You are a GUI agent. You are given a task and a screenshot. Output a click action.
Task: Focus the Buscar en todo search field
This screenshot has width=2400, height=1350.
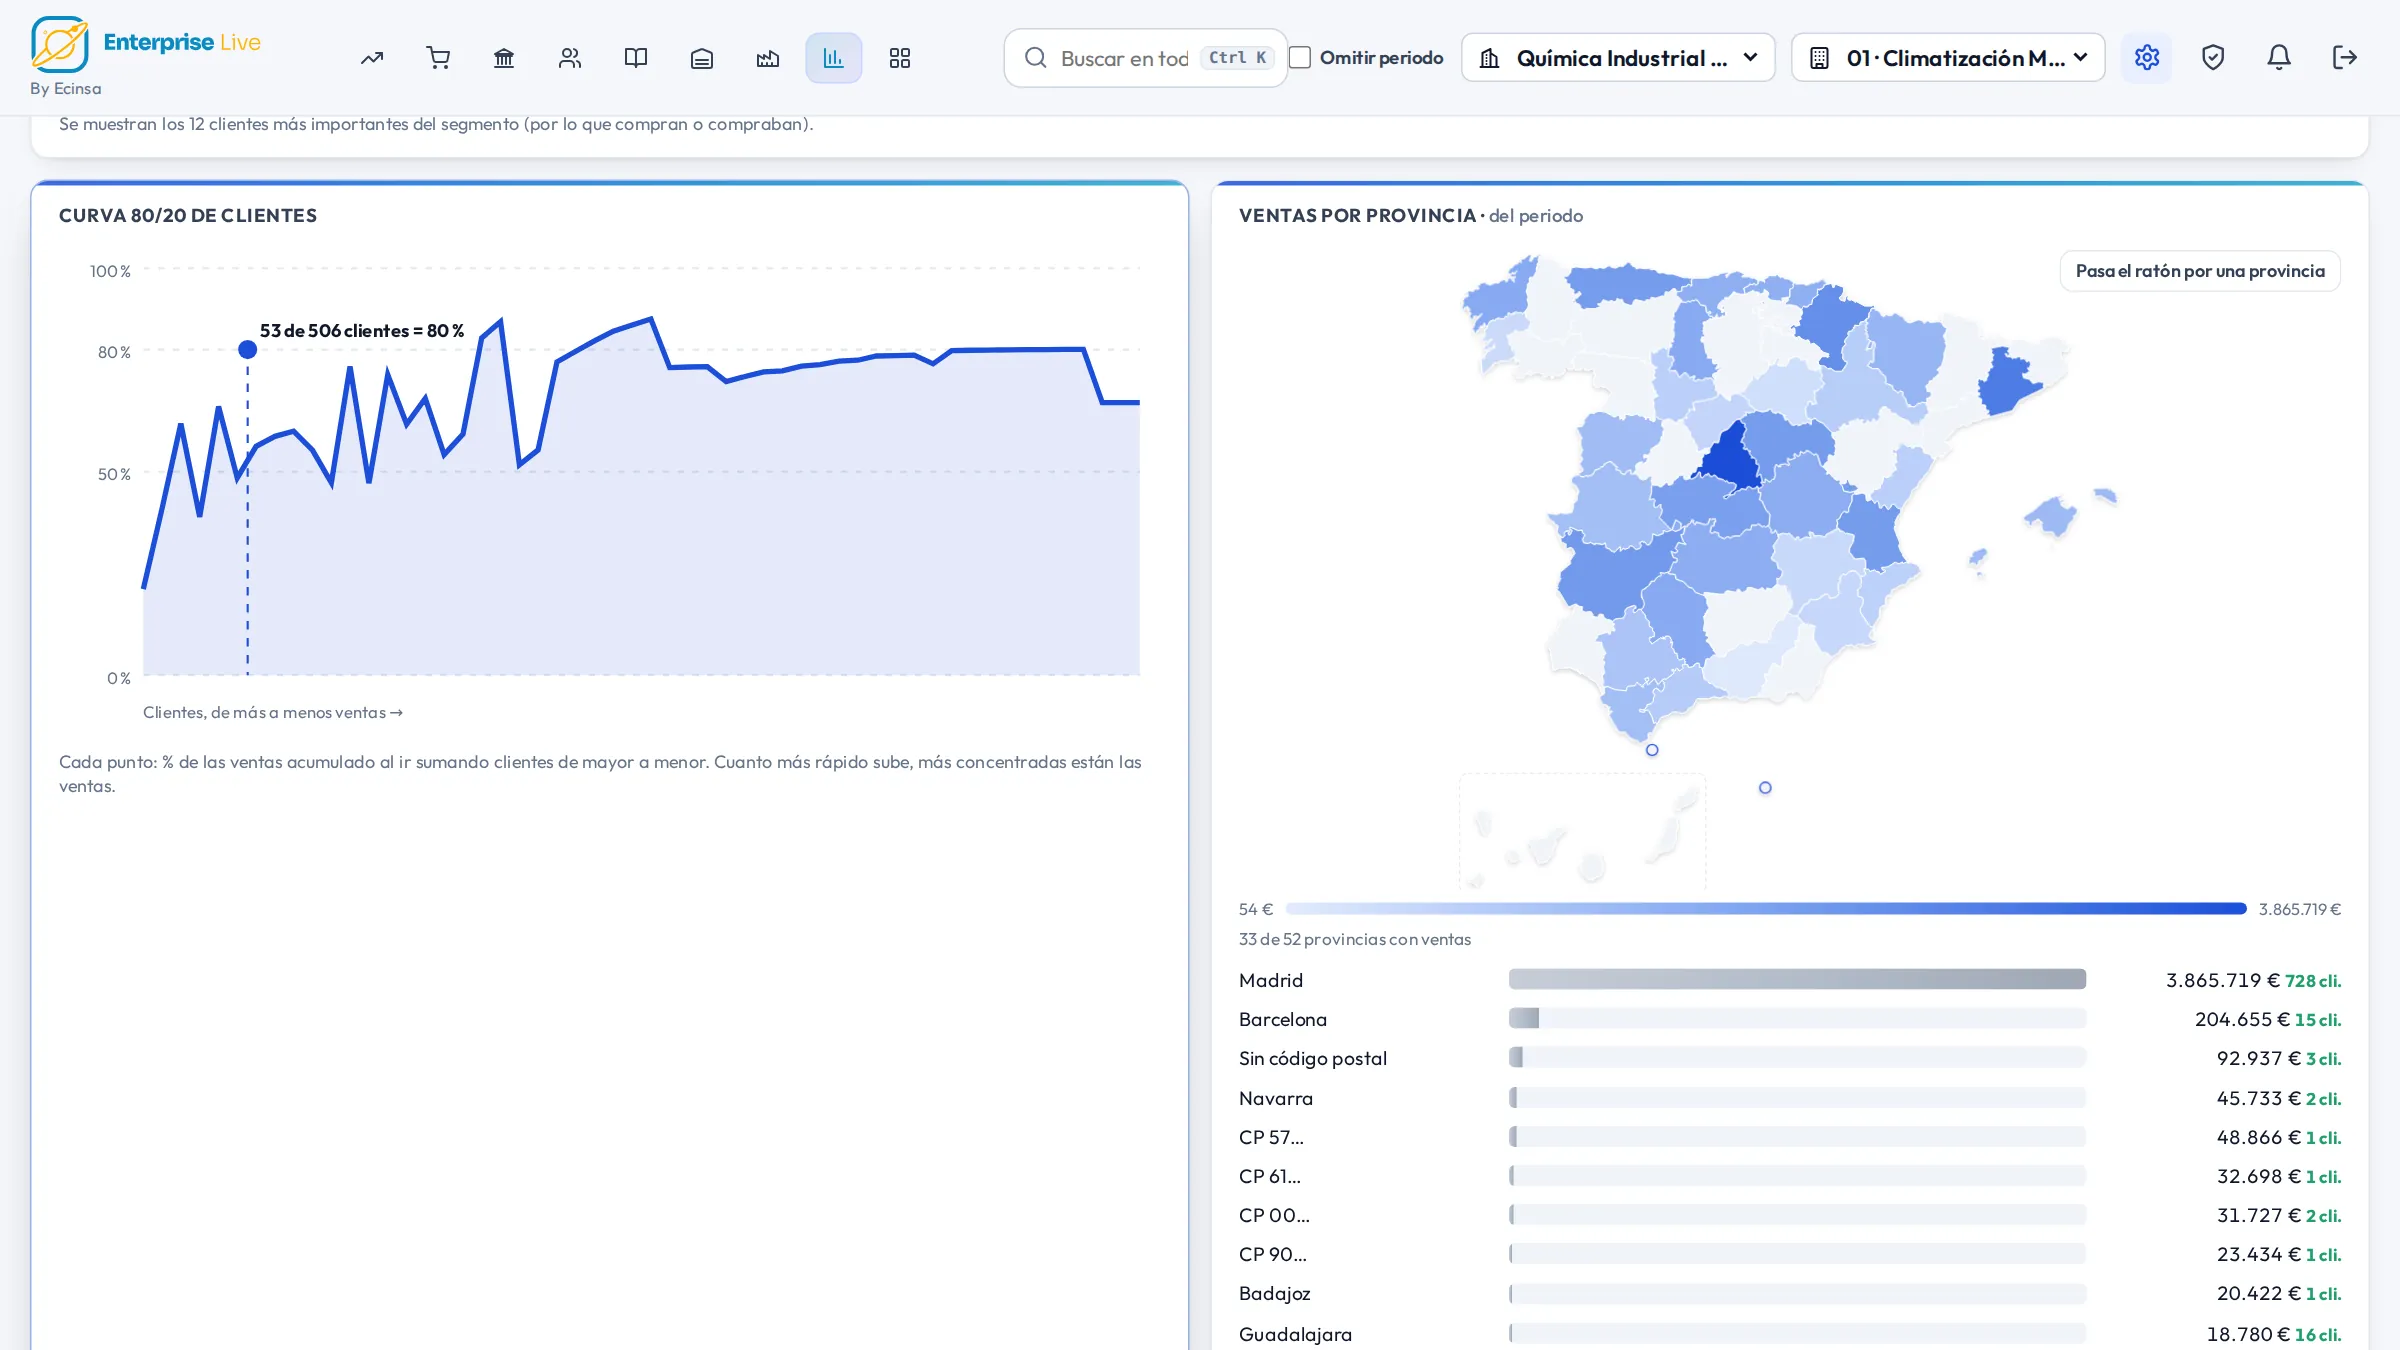(1146, 58)
